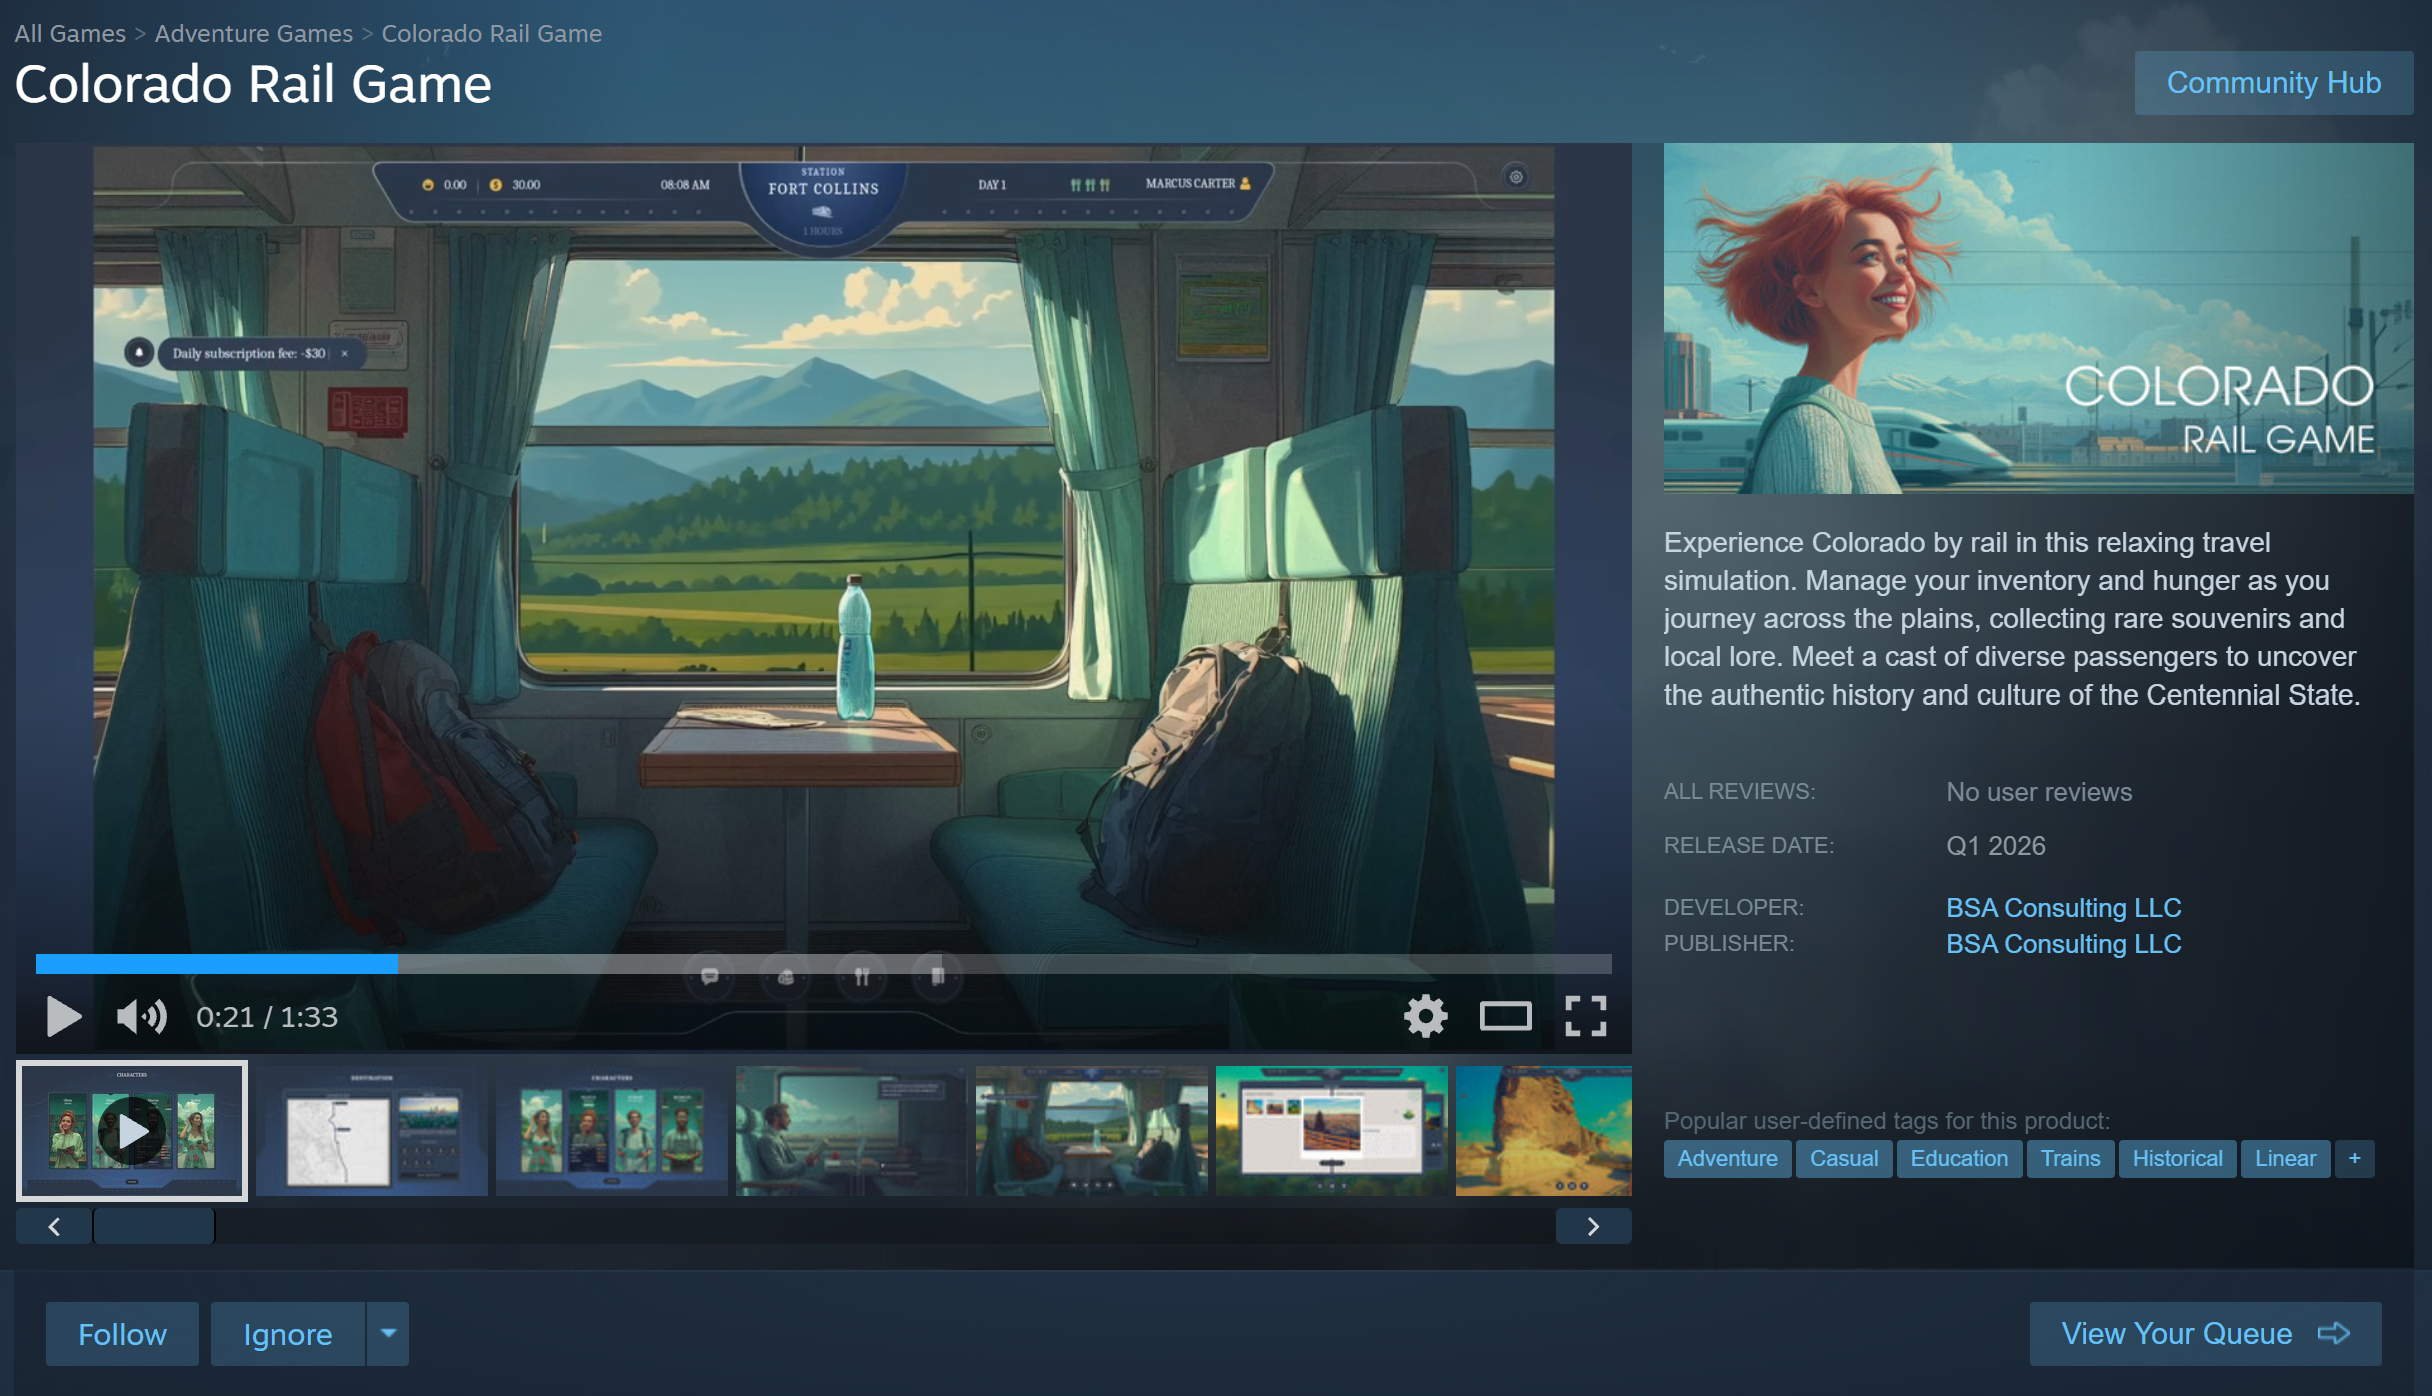This screenshot has width=2432, height=1396.
Task: Play the trailer video
Action: point(63,1016)
